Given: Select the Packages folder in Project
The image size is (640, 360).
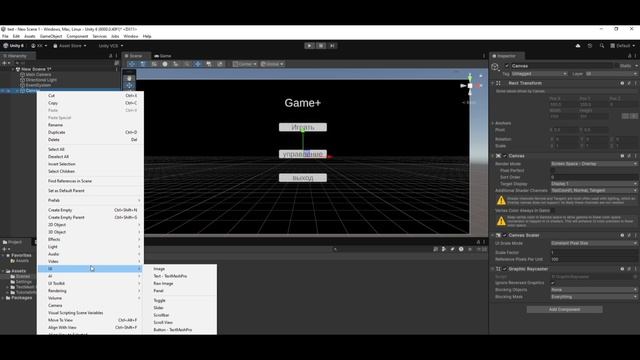Looking at the screenshot, I should tap(21, 298).
